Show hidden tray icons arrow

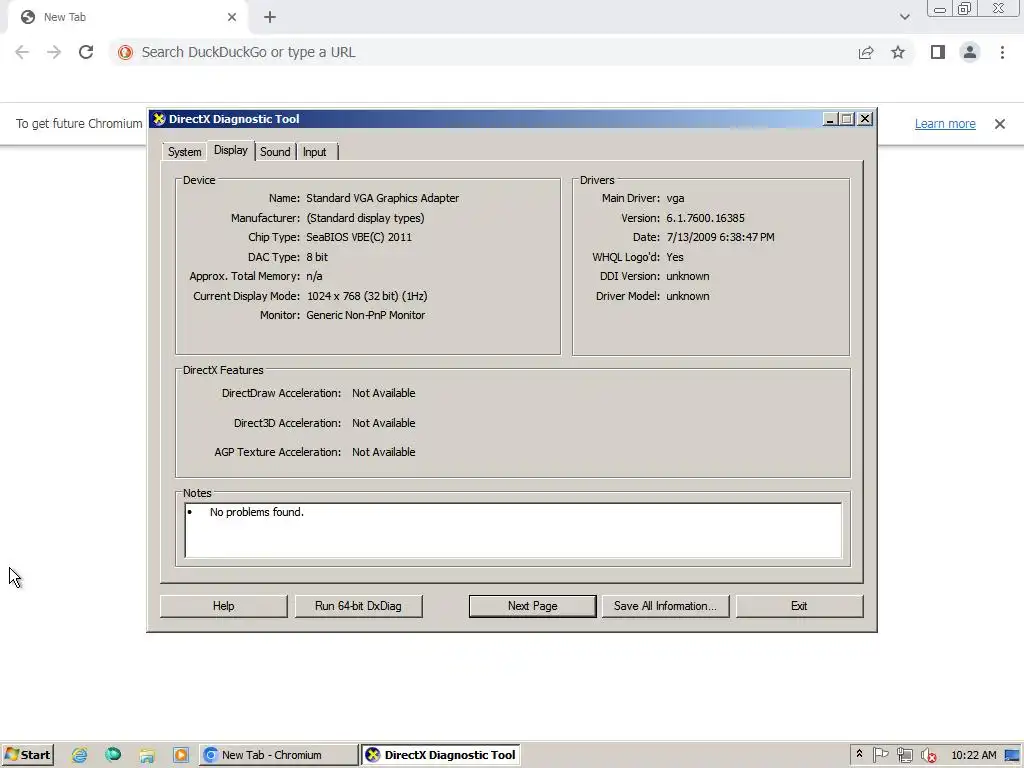[859, 754]
